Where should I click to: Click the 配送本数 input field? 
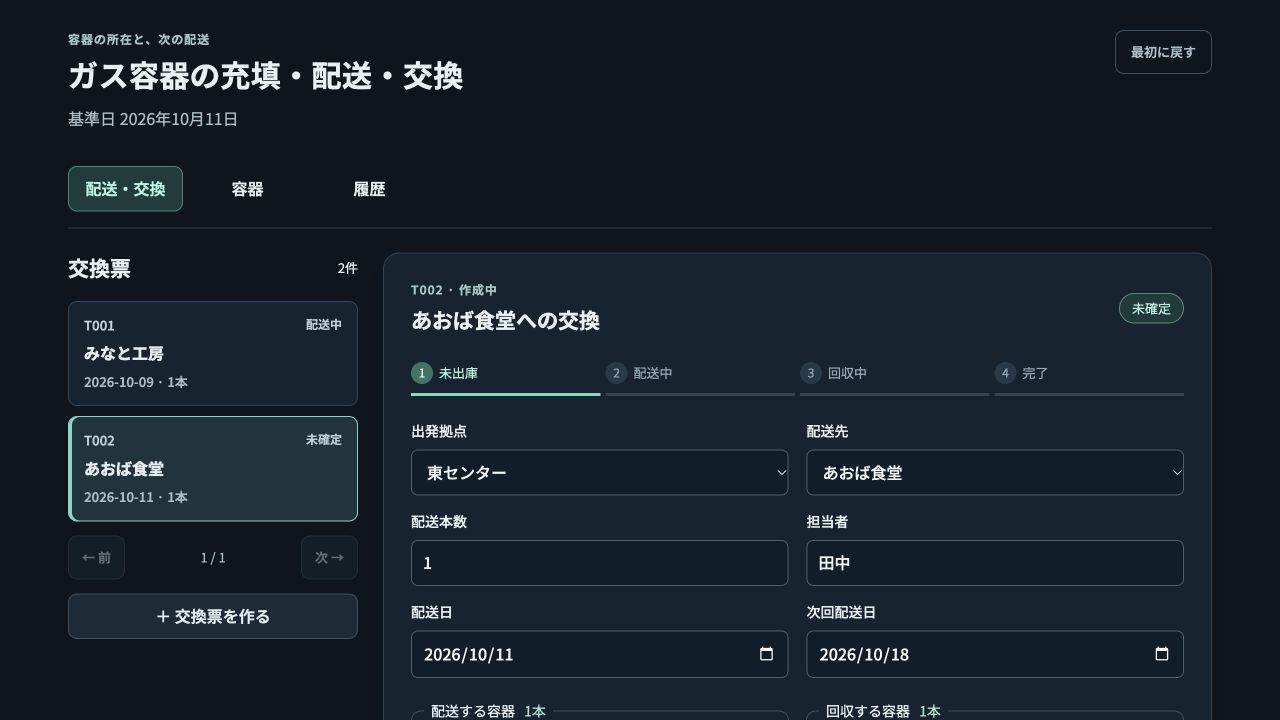599,563
